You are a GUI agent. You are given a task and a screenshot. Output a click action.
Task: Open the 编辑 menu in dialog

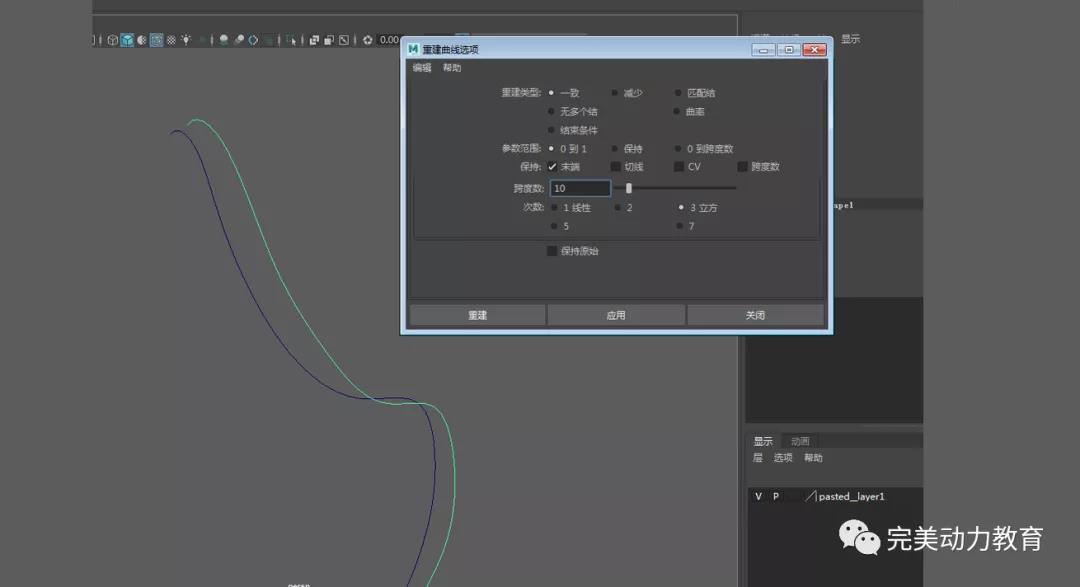[422, 68]
